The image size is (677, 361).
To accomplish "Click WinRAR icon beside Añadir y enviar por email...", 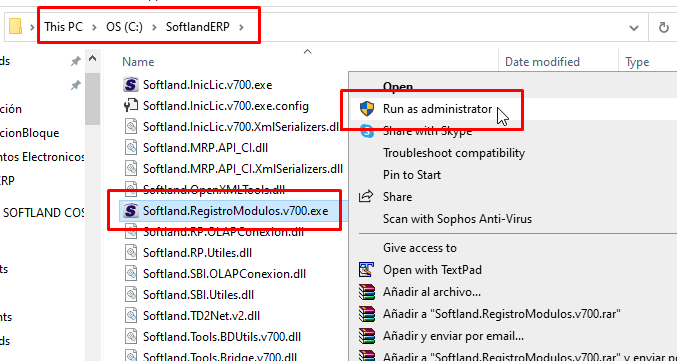I will click(367, 336).
